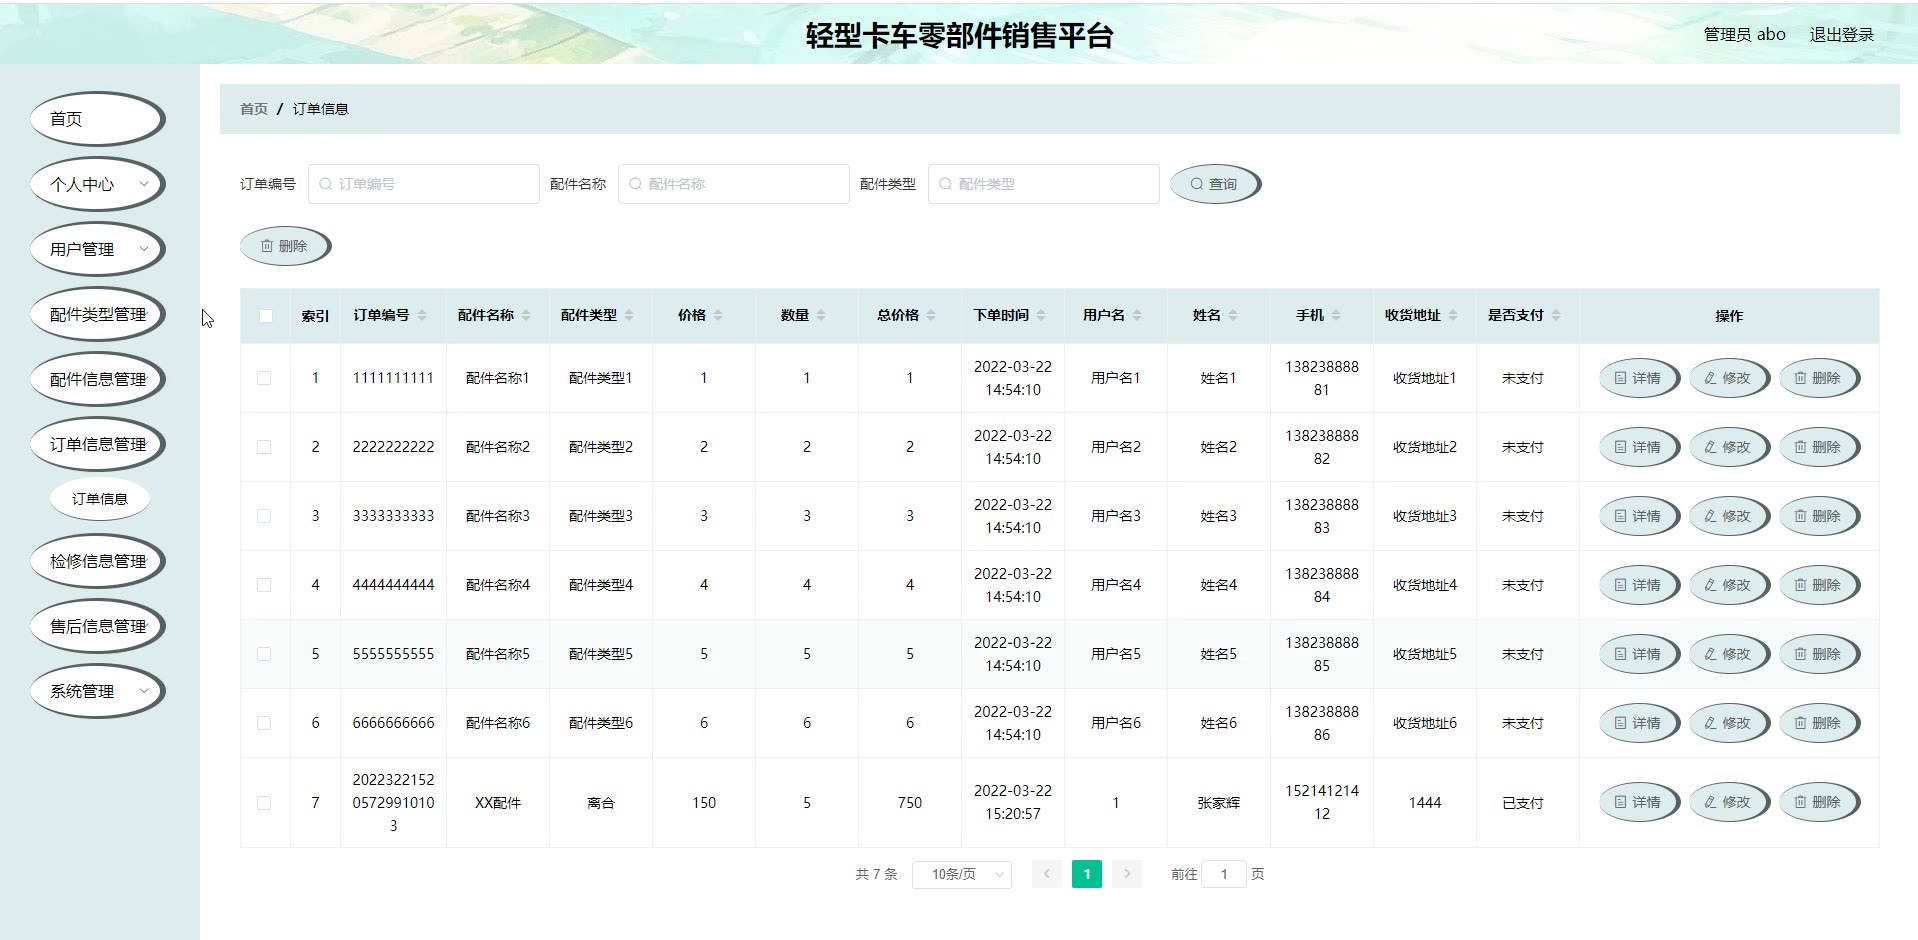The image size is (1918, 940).
Task: Click the 查询 search button
Action: click(1214, 184)
